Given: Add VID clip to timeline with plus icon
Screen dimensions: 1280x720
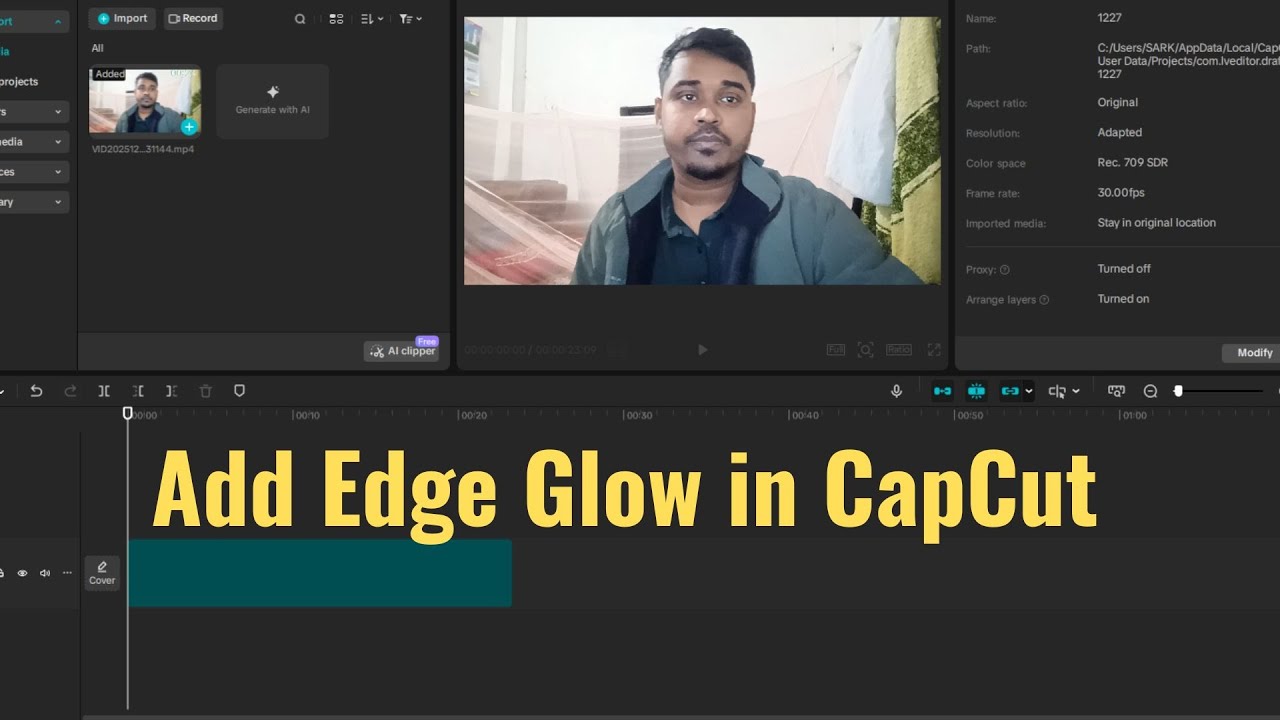Looking at the screenshot, I should 189,127.
